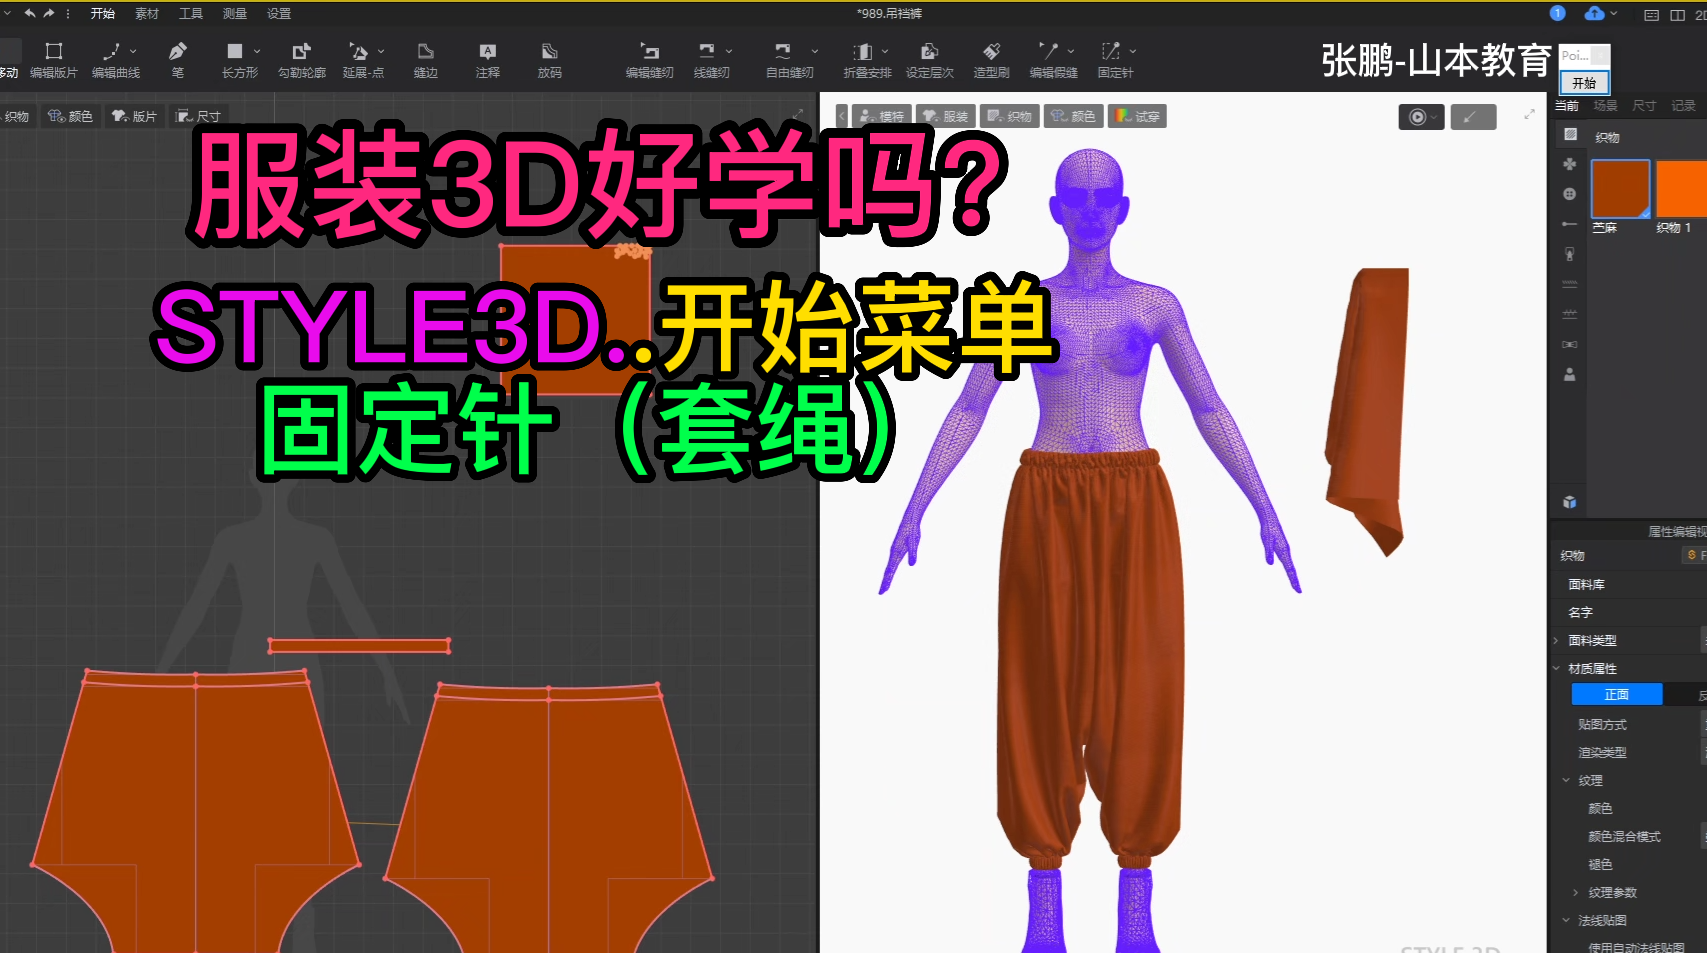
Task: Toggle 版片 display in 2D window
Action: point(134,116)
